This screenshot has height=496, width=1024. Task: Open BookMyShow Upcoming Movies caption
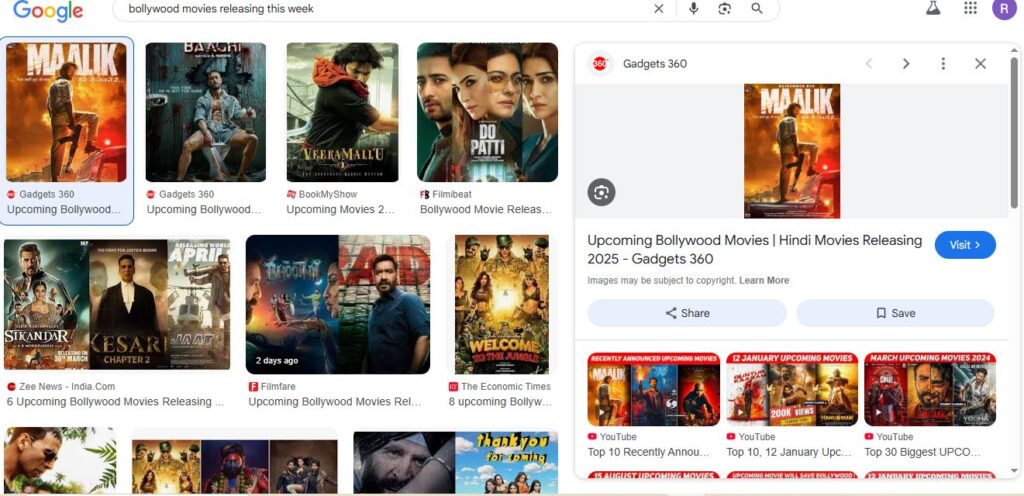(x=341, y=209)
